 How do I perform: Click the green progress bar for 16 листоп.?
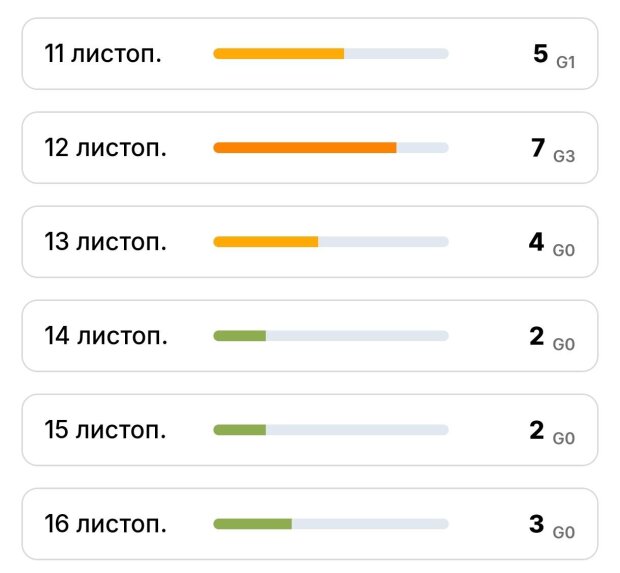pyautogui.click(x=253, y=524)
